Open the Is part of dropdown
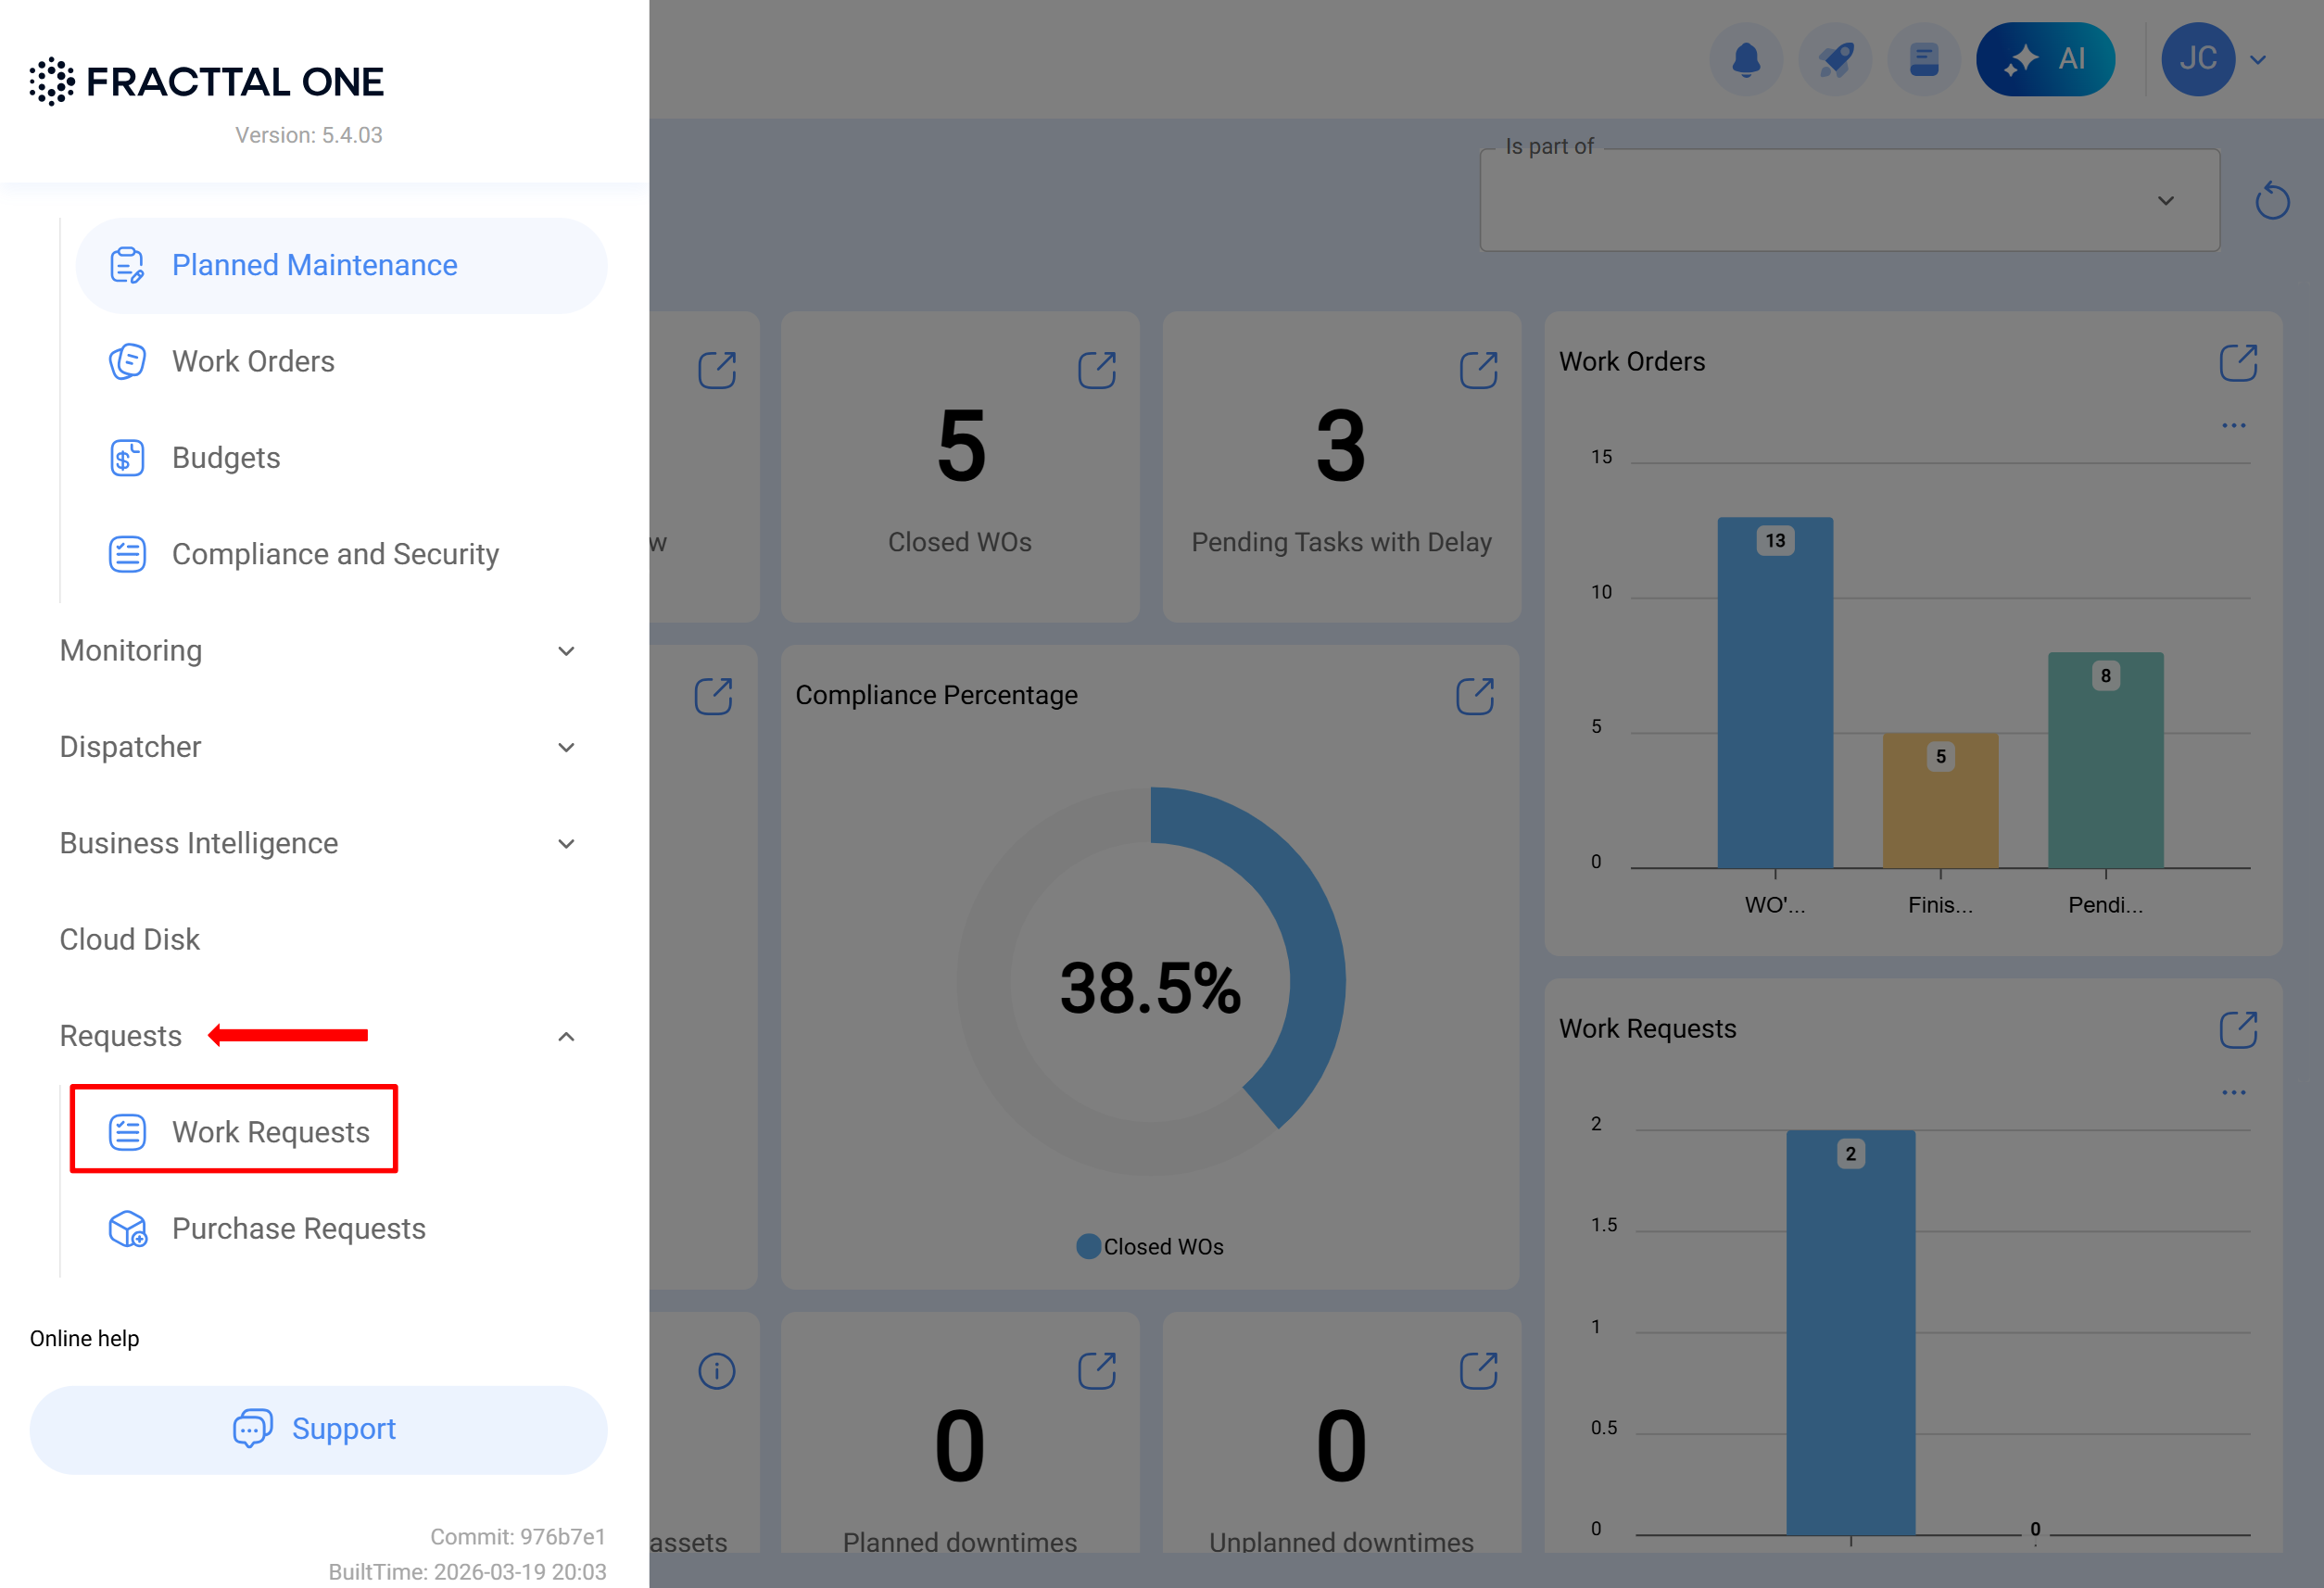The height and width of the screenshot is (1588, 2324). pyautogui.click(x=1849, y=201)
